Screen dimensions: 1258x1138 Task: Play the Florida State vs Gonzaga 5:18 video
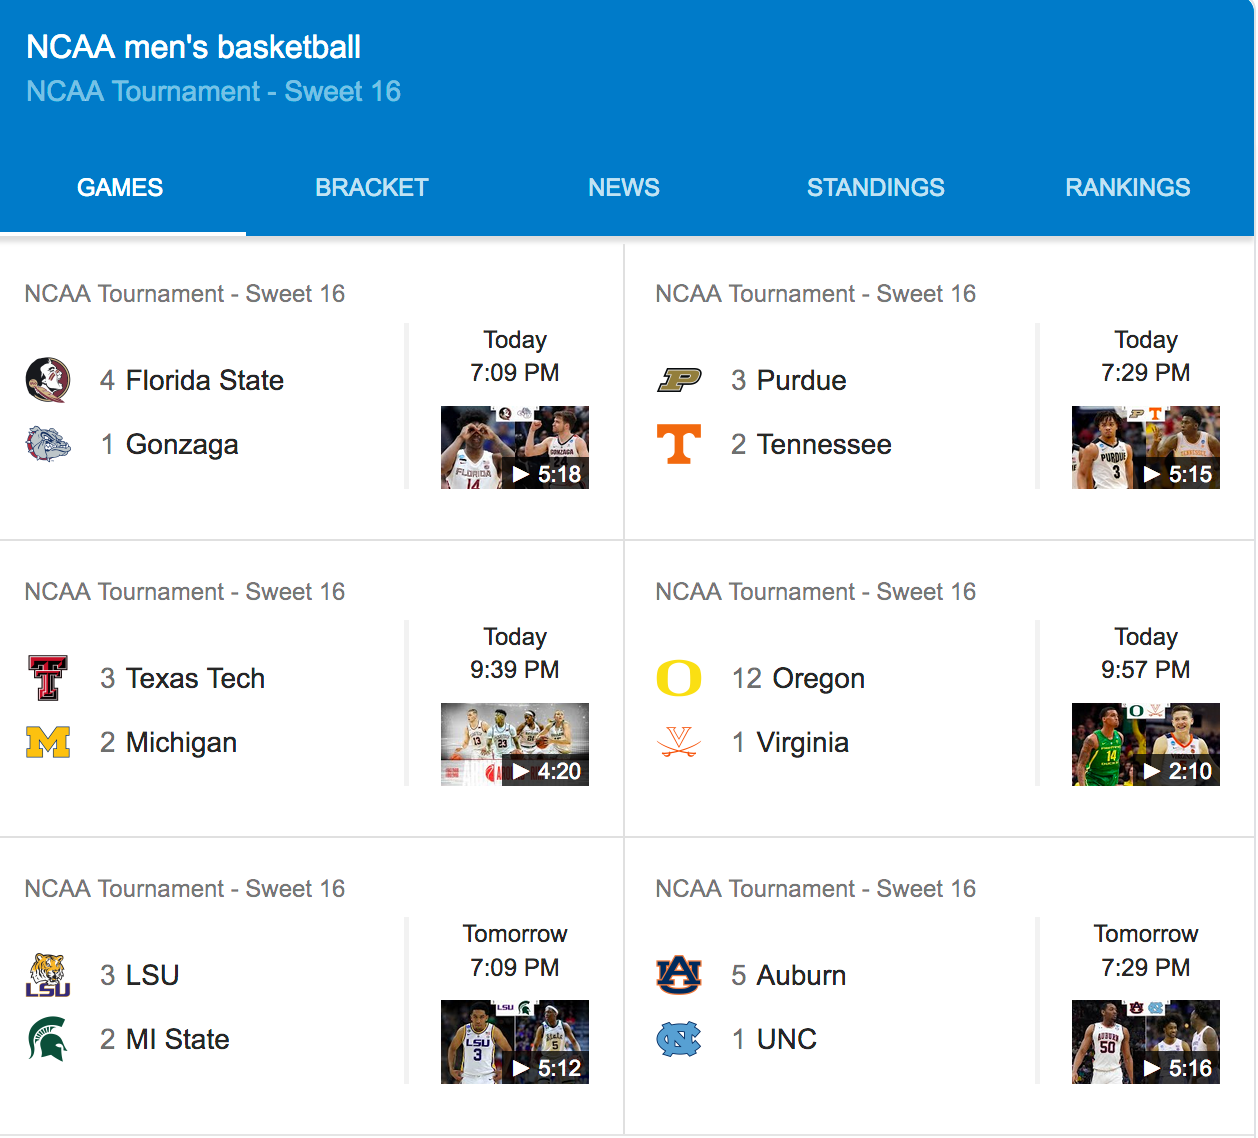point(515,447)
